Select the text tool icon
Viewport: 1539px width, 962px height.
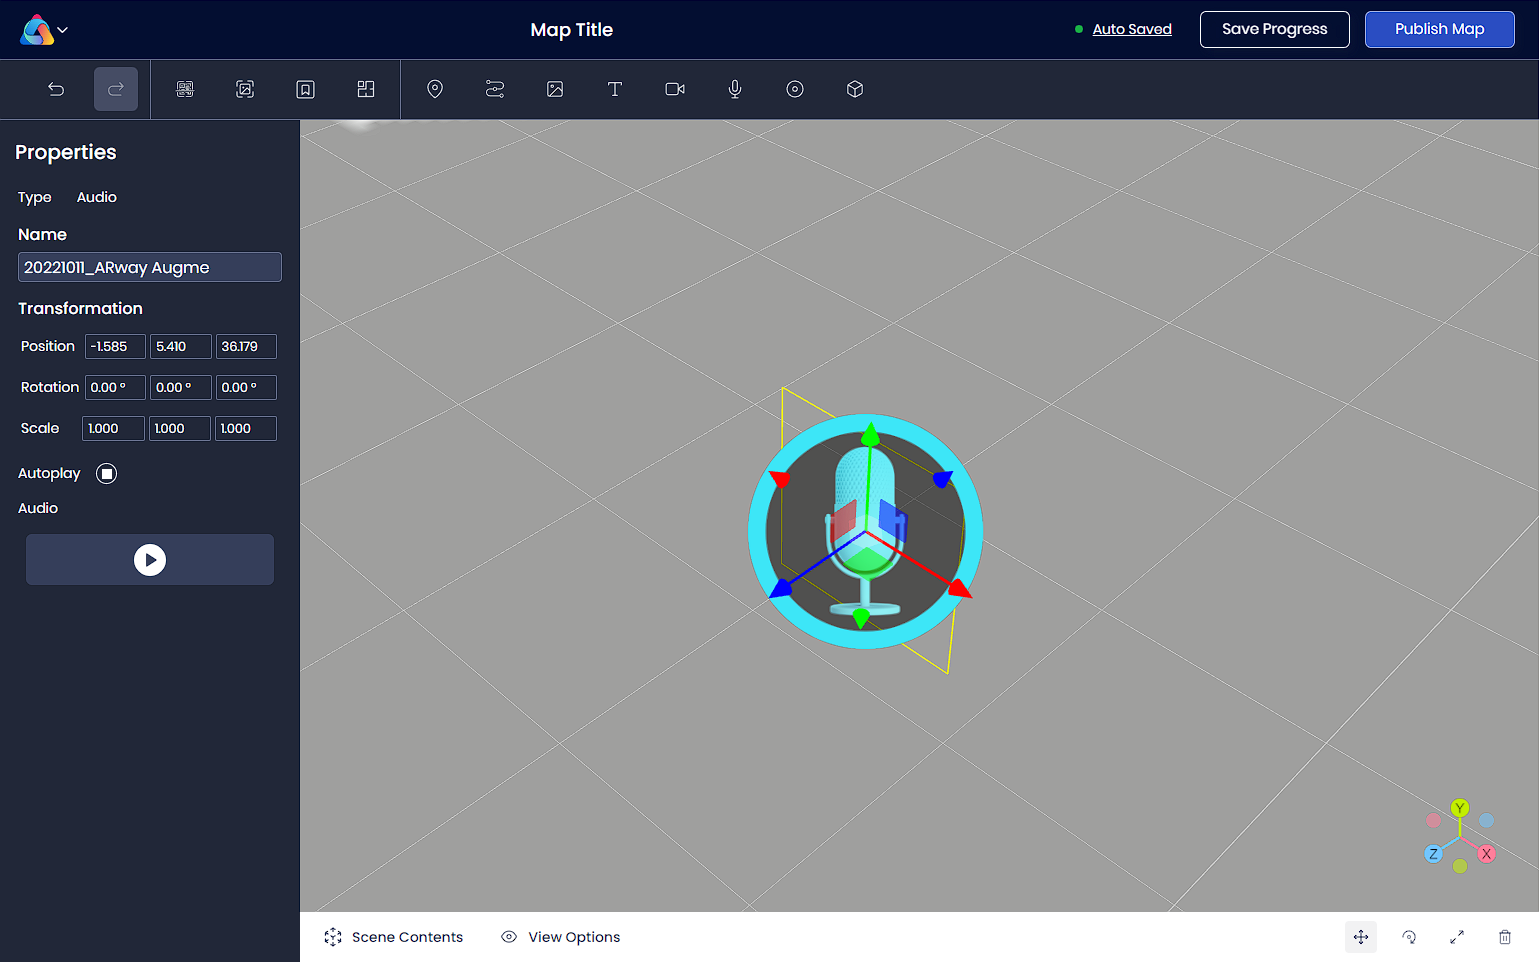pyautogui.click(x=615, y=89)
